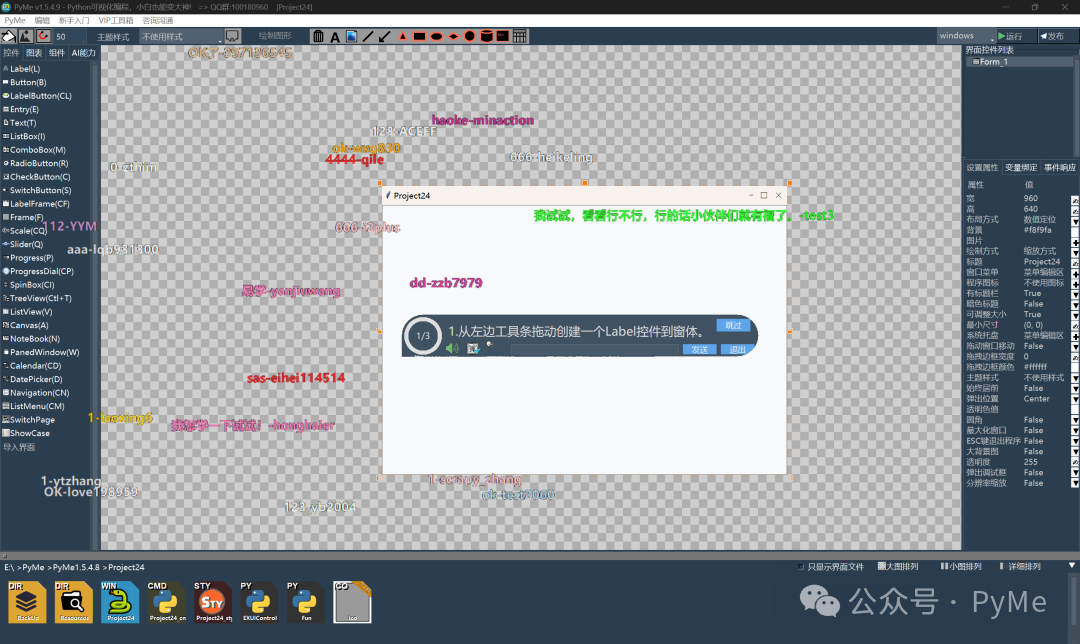Open the Project24_sty style file
Image resolution: width=1080 pixels, height=644 pixels.
214,602
